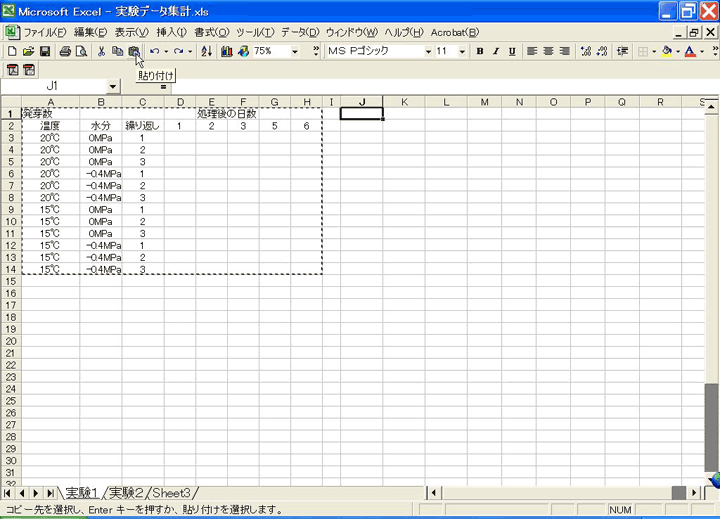Click the Undo arrow icon
This screenshot has width=720, height=519.
pyautogui.click(x=155, y=51)
